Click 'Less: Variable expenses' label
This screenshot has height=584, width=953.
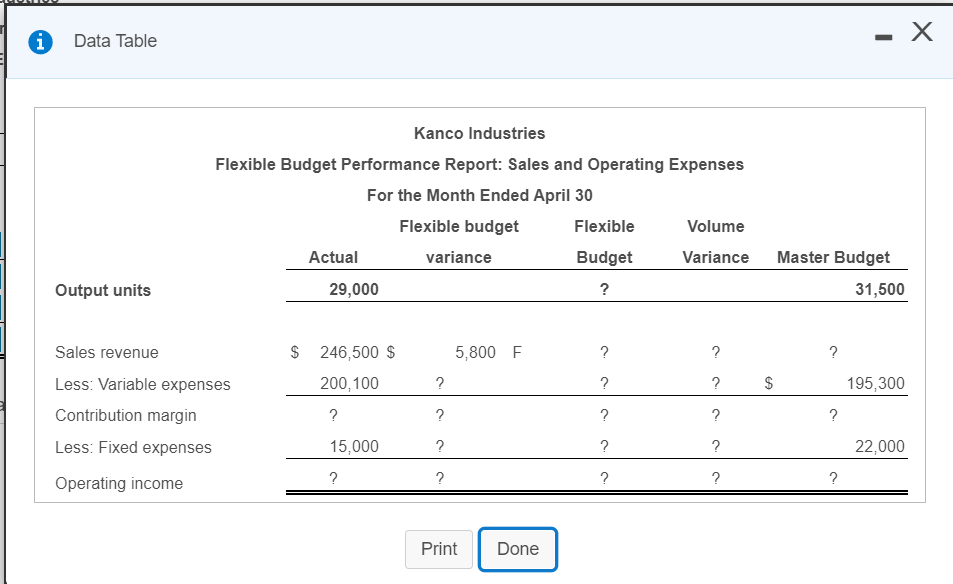click(143, 384)
